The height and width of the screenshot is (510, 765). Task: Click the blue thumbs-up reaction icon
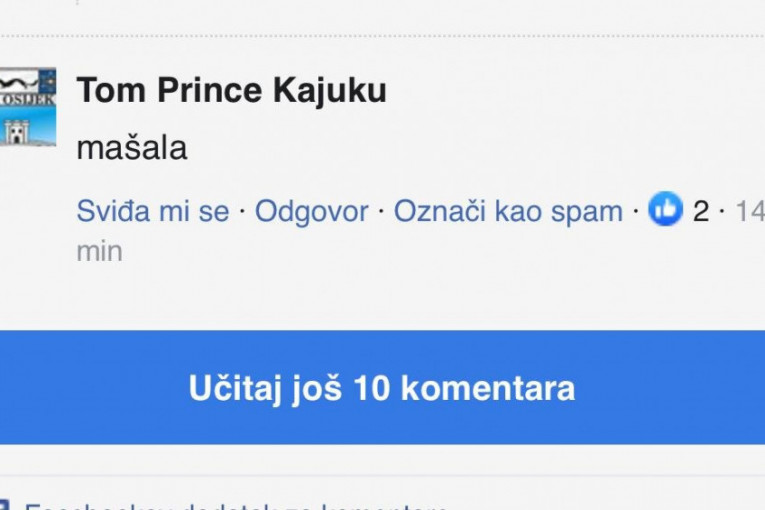click(665, 210)
